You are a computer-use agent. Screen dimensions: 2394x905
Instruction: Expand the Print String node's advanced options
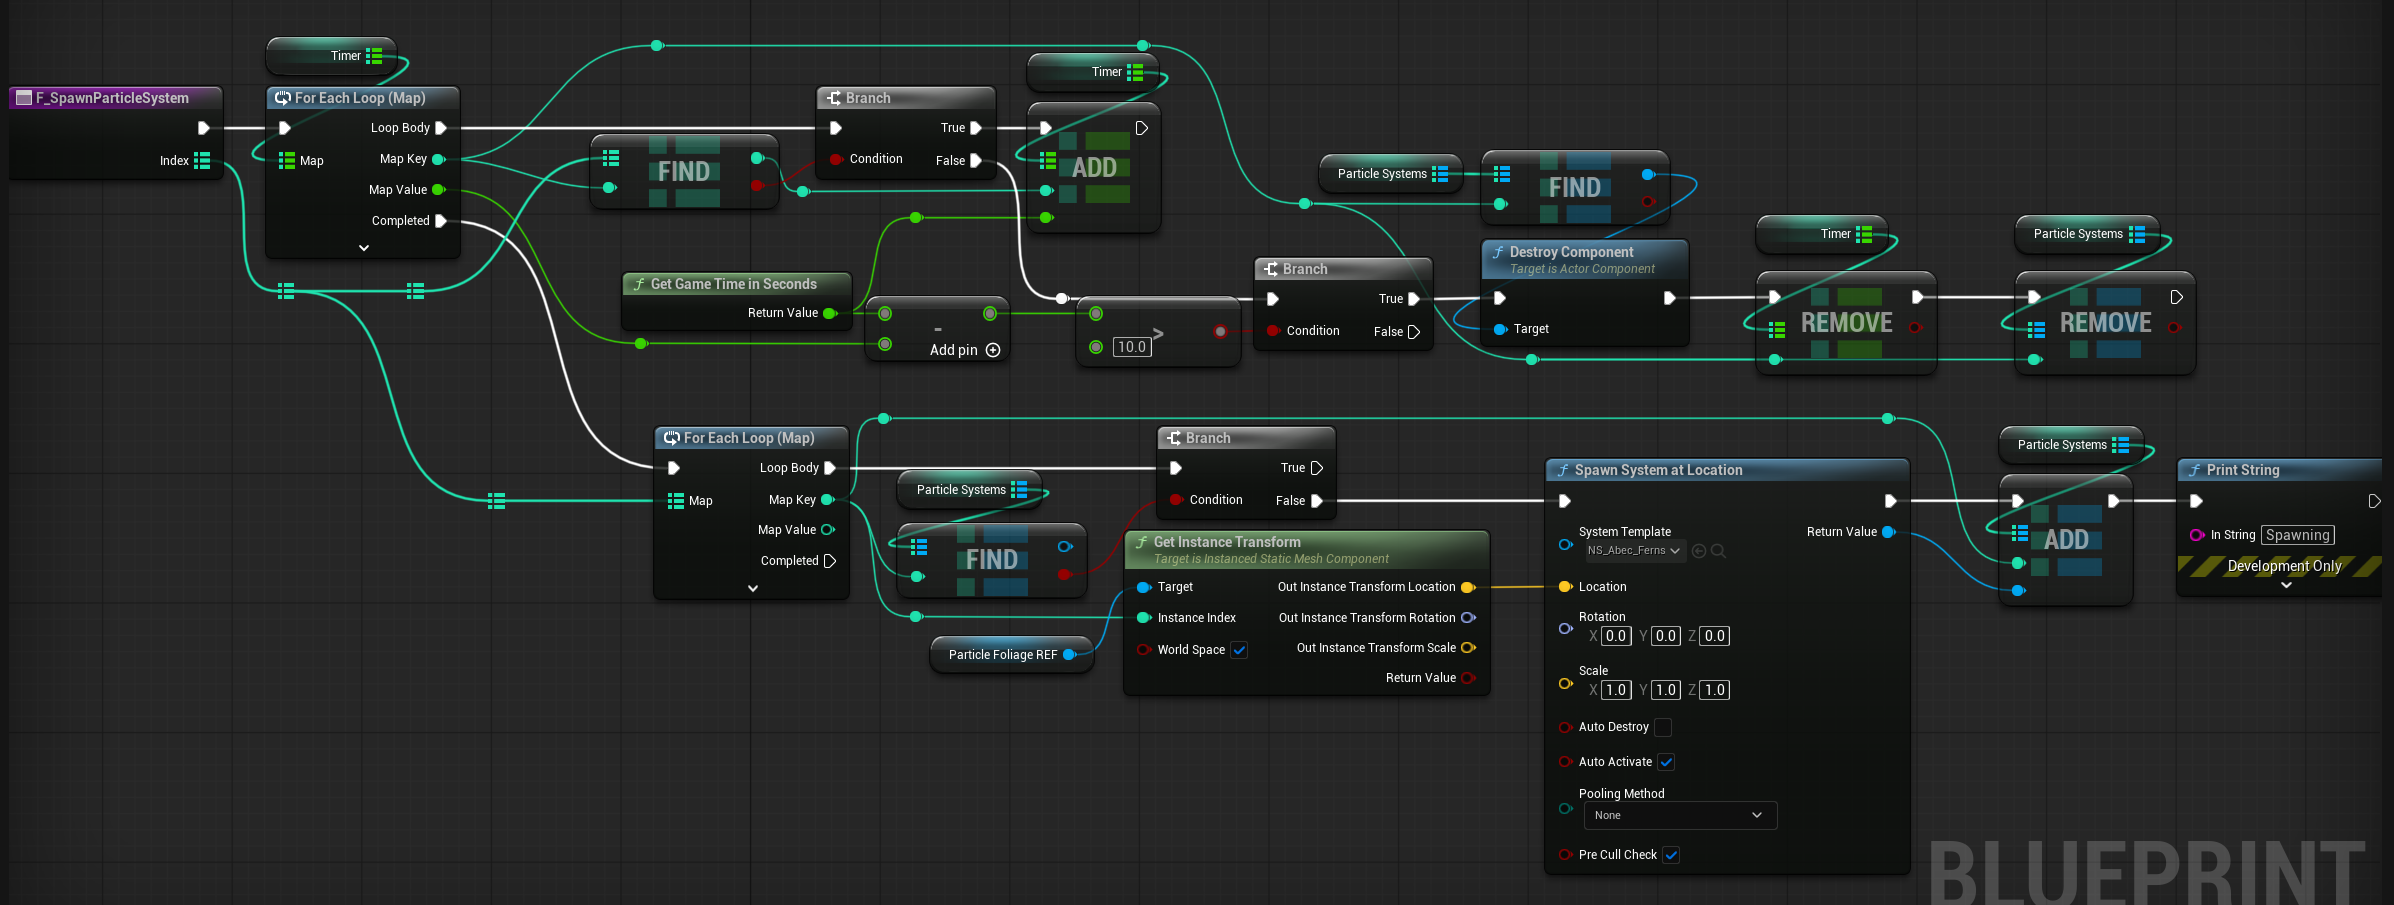pos(2286,586)
